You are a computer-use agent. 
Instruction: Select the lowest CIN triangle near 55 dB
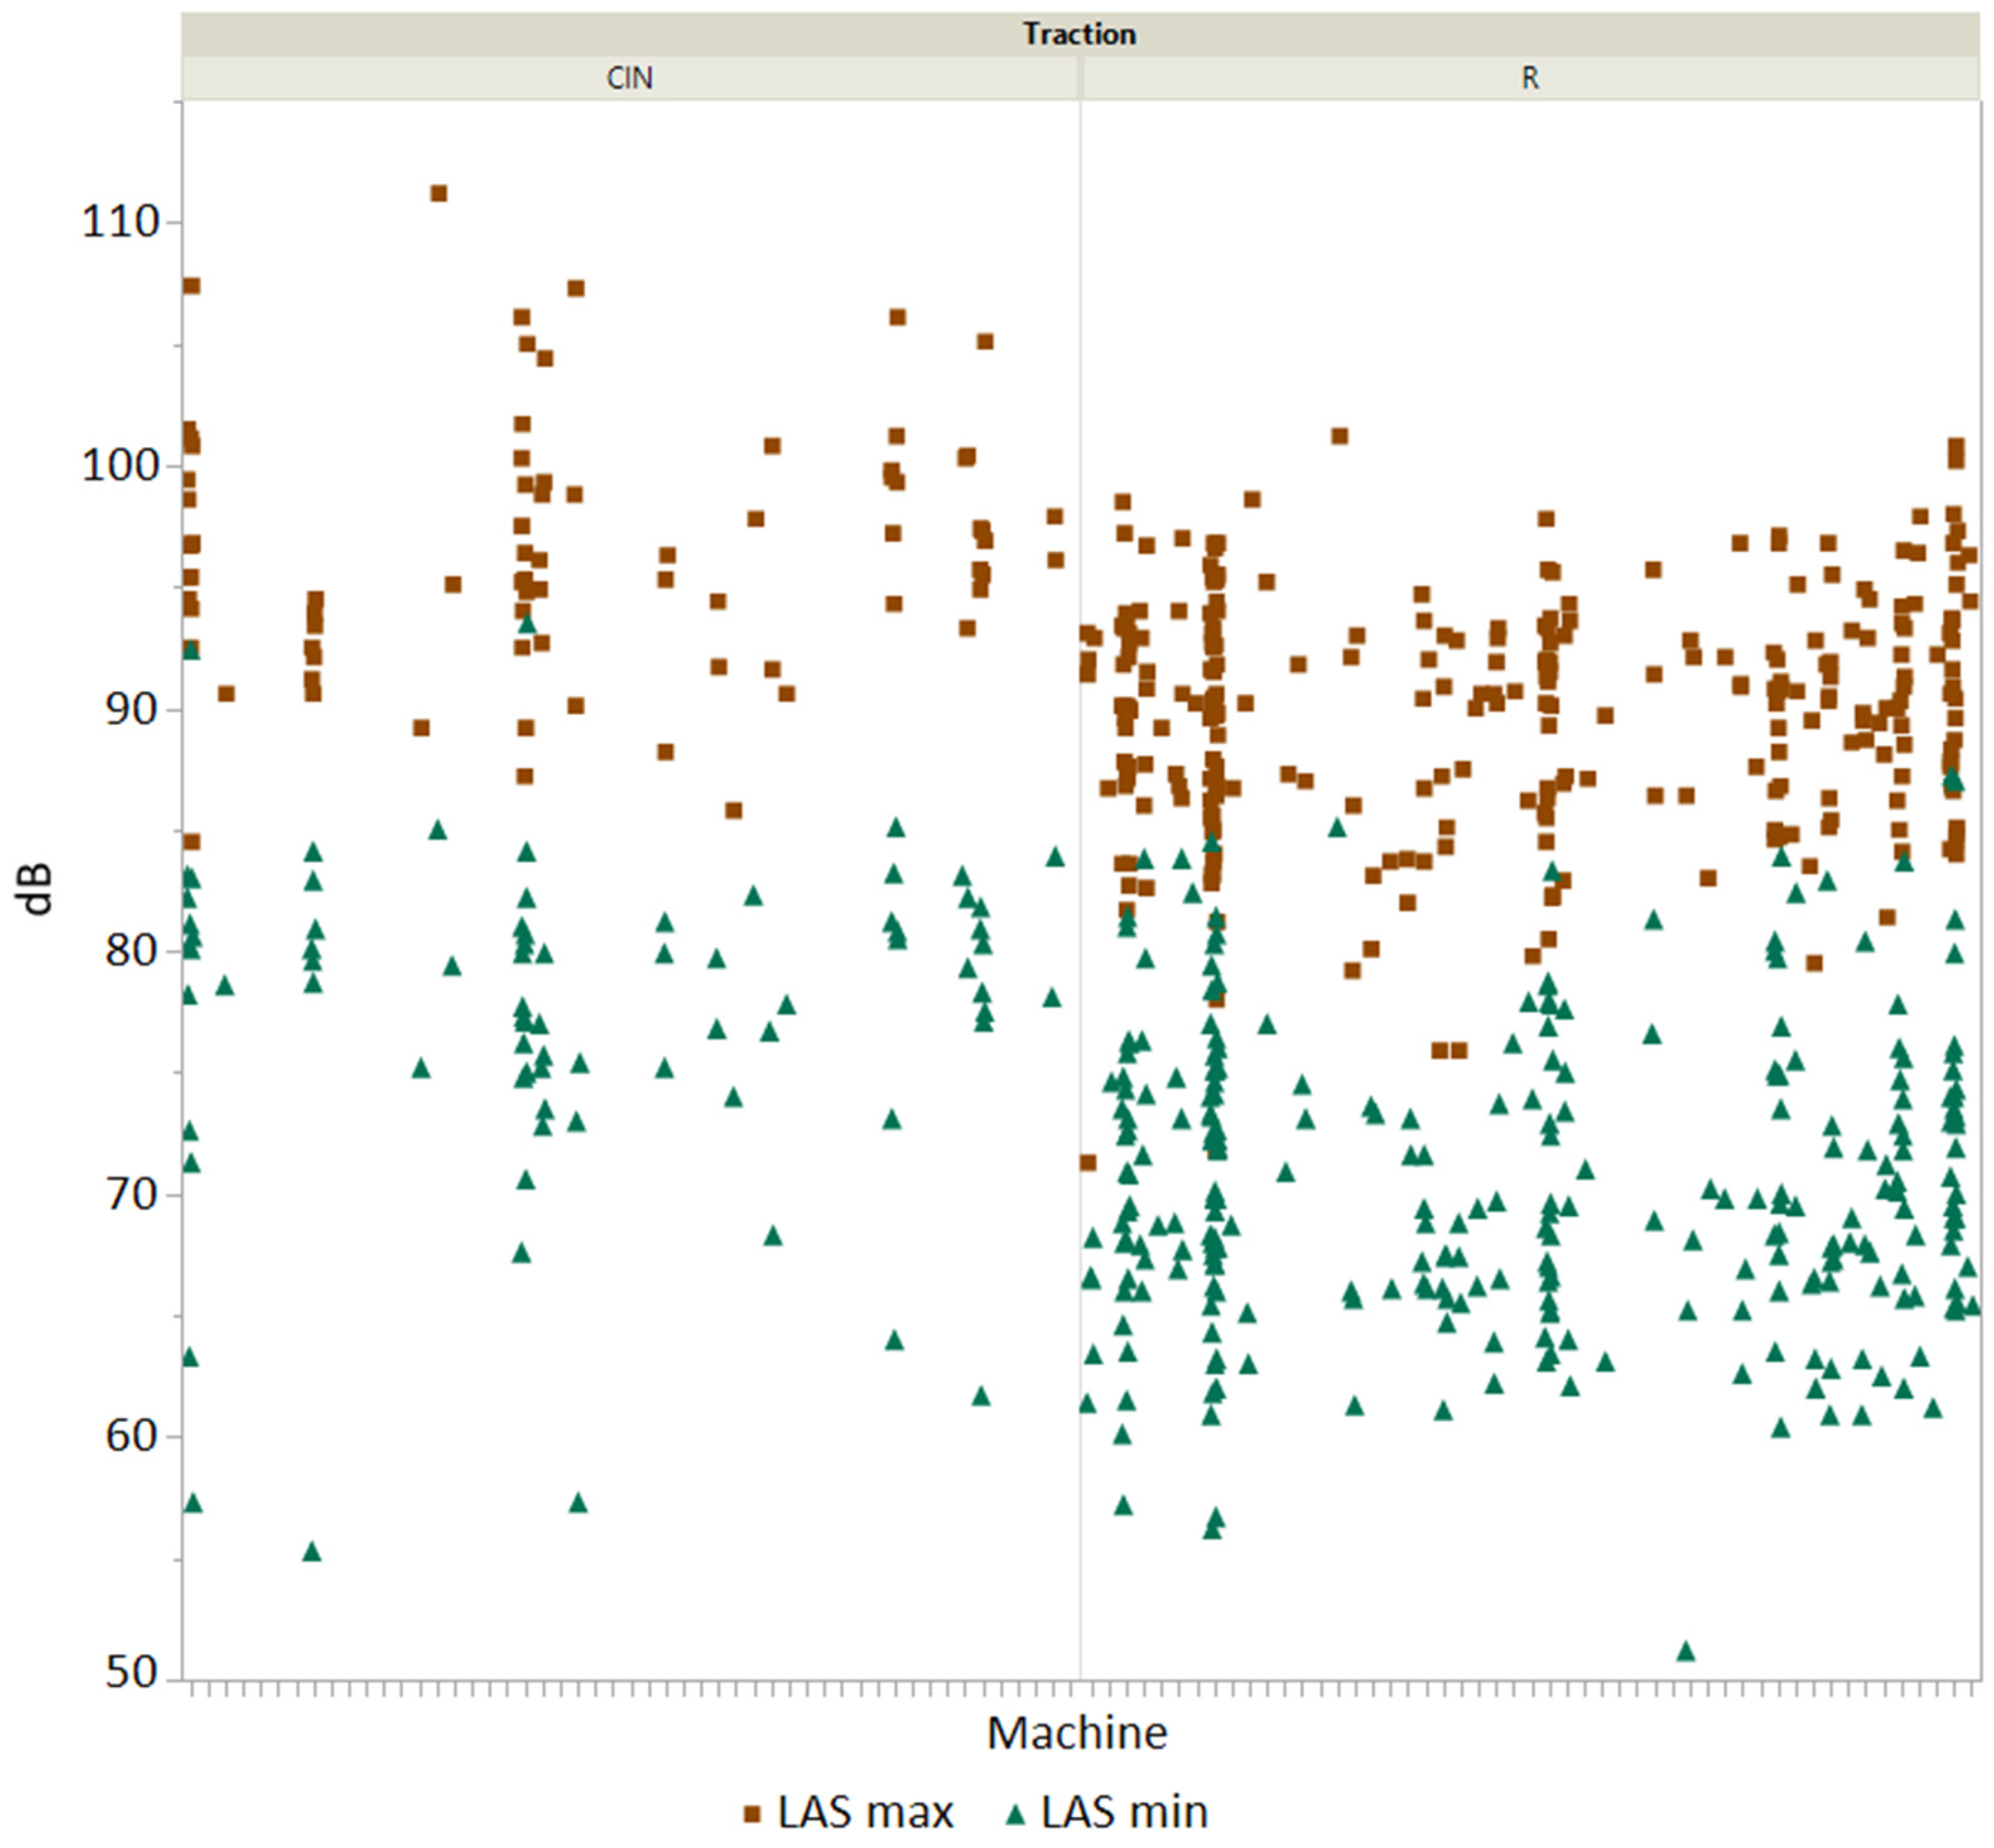pyautogui.click(x=312, y=1552)
